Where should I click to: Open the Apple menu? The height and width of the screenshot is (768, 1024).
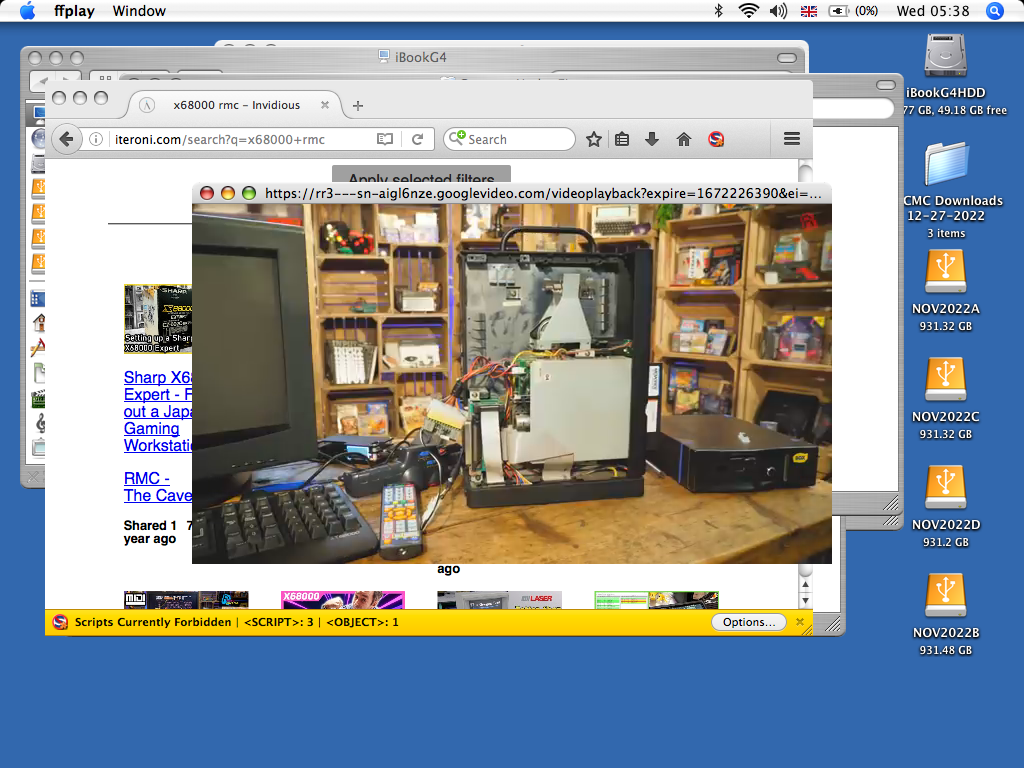pos(27,11)
